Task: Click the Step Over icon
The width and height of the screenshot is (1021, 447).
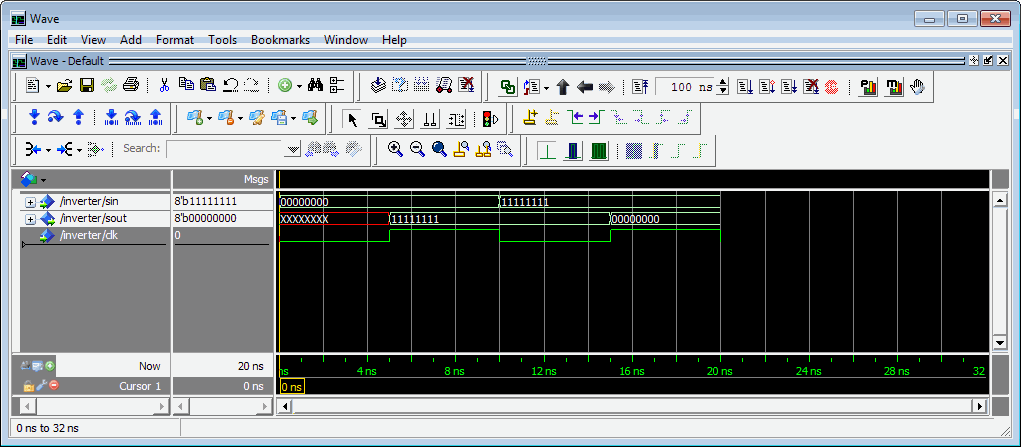Action: (56, 117)
